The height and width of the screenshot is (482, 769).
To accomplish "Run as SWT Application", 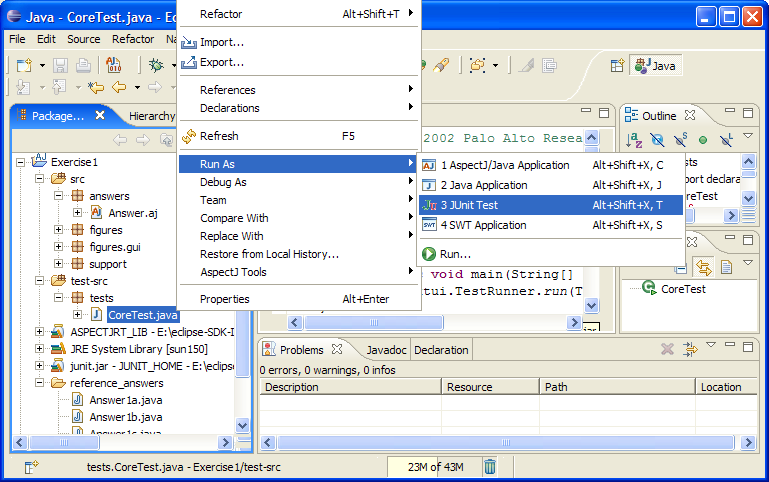I will pos(551,225).
